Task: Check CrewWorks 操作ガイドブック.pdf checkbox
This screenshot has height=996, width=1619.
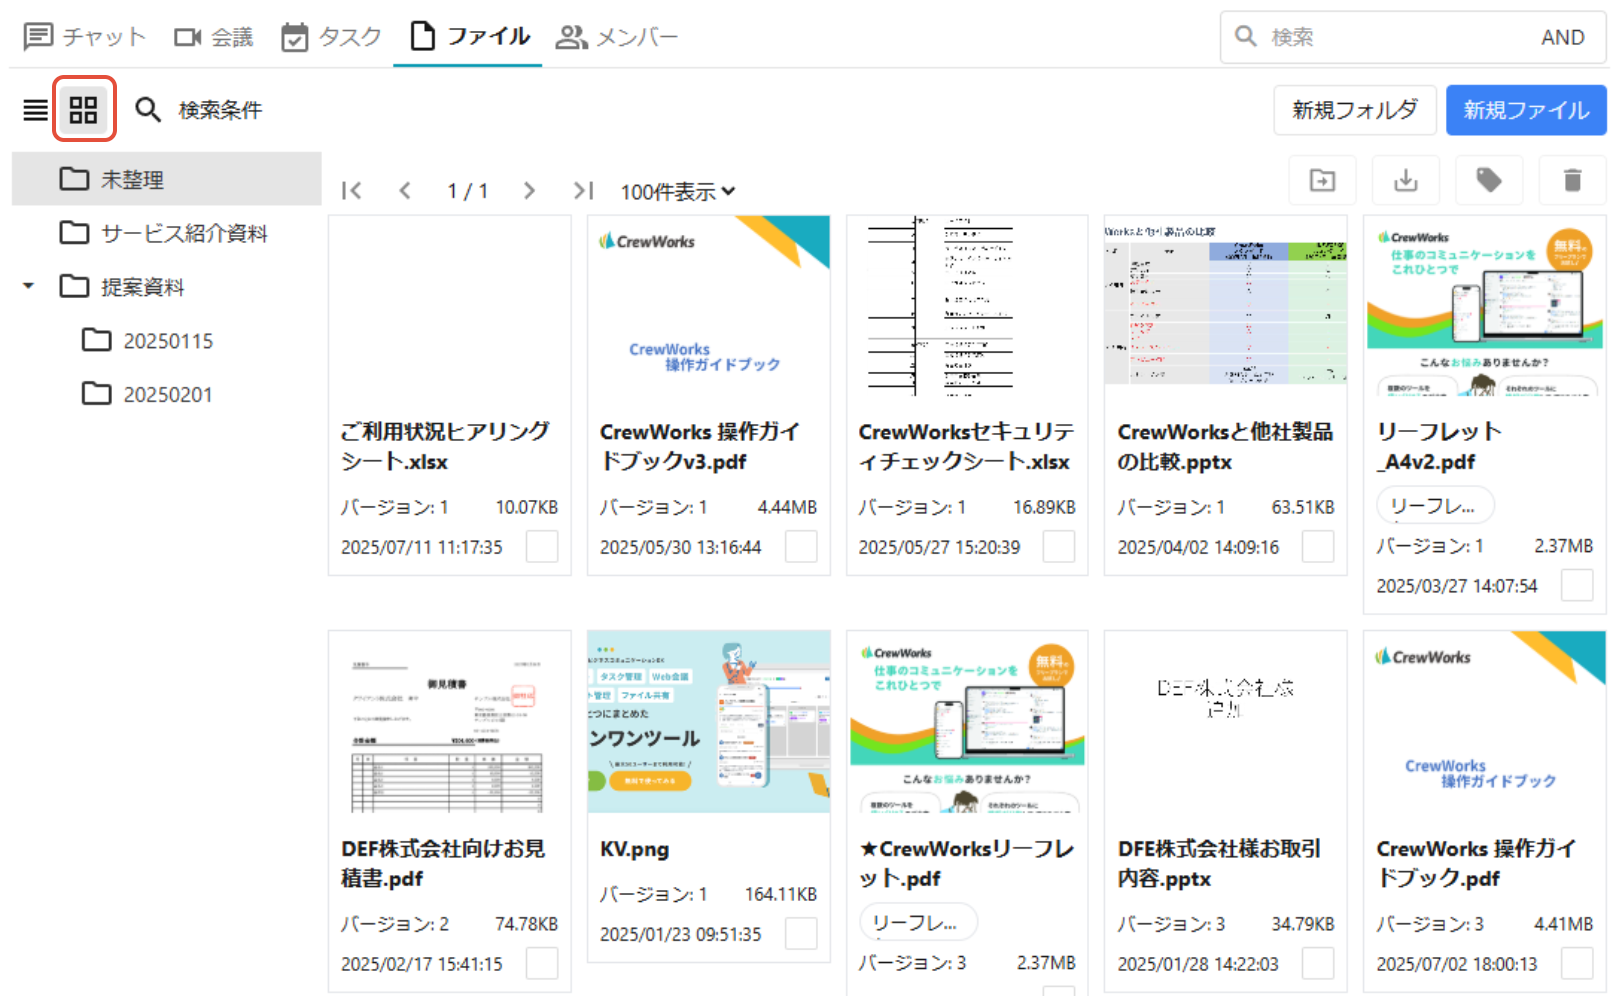Action: pyautogui.click(x=1577, y=963)
